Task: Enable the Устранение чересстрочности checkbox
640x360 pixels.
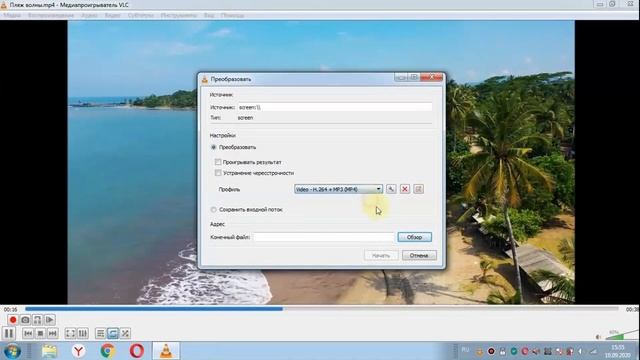Action: coord(218,173)
